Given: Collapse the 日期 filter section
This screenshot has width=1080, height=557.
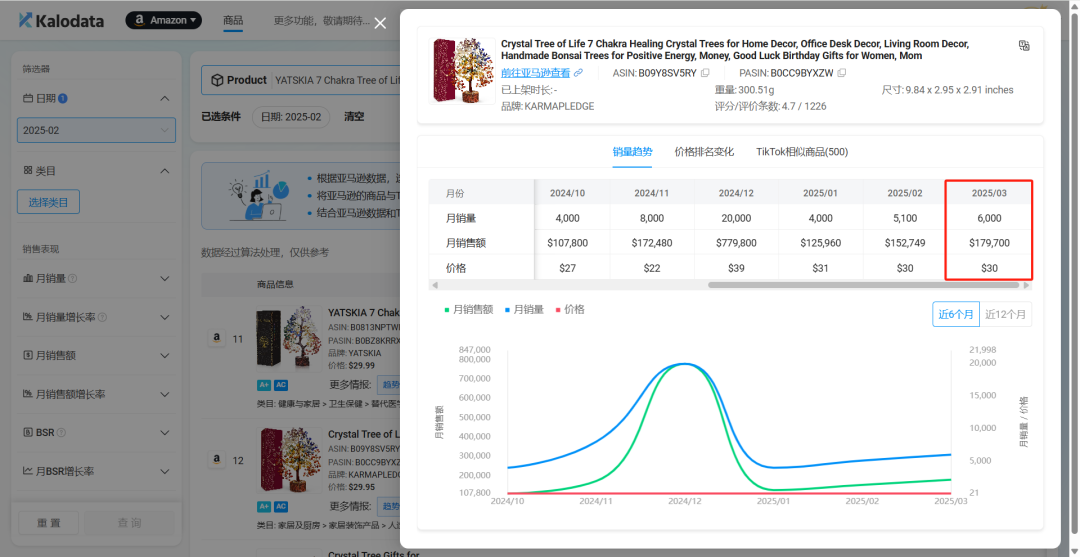Looking at the screenshot, I should 165,98.
